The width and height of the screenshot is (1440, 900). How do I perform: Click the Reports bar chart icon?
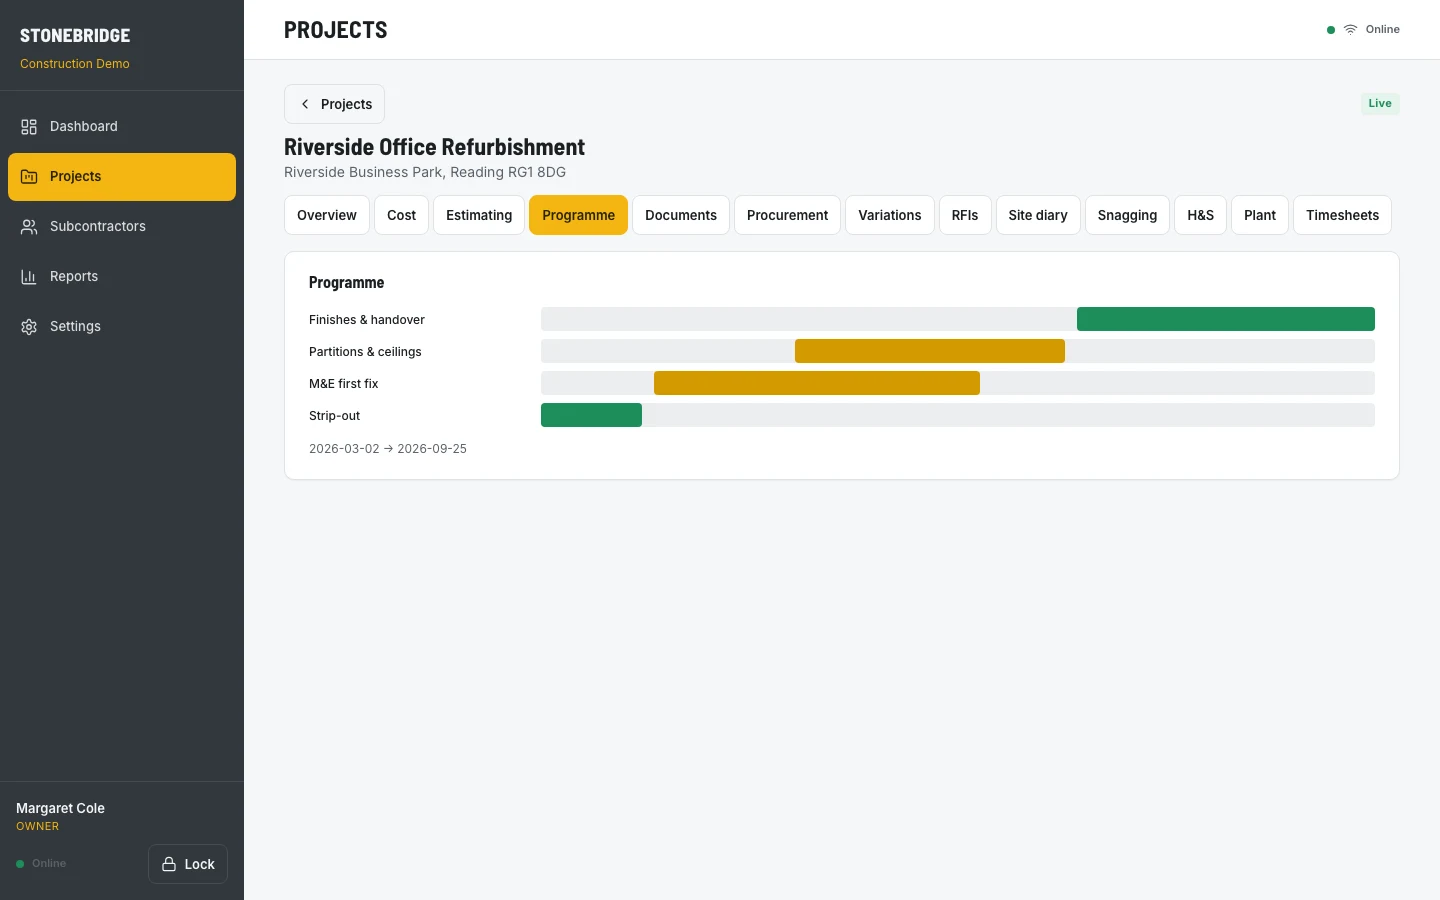tap(29, 277)
